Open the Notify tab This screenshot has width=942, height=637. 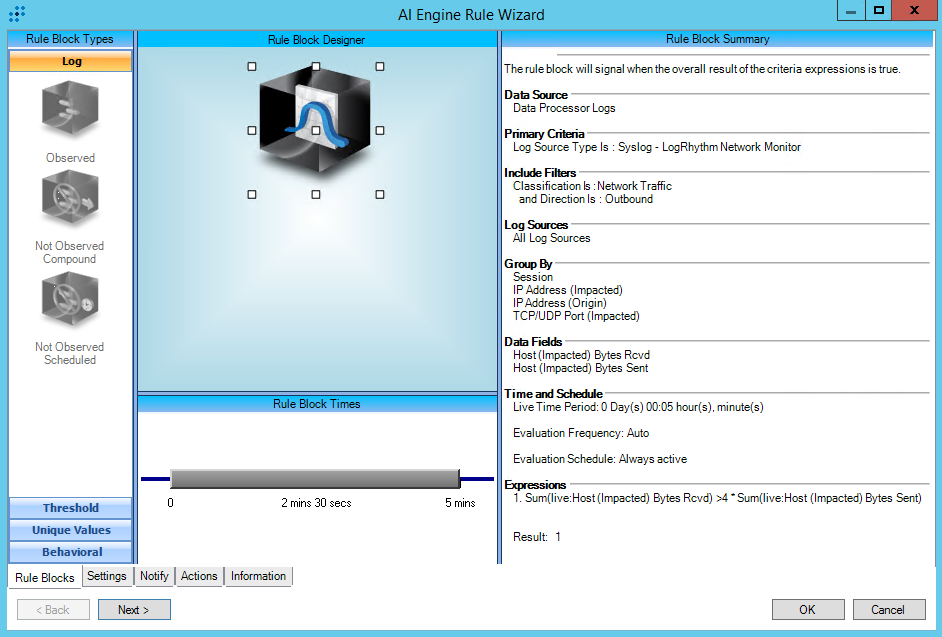154,576
